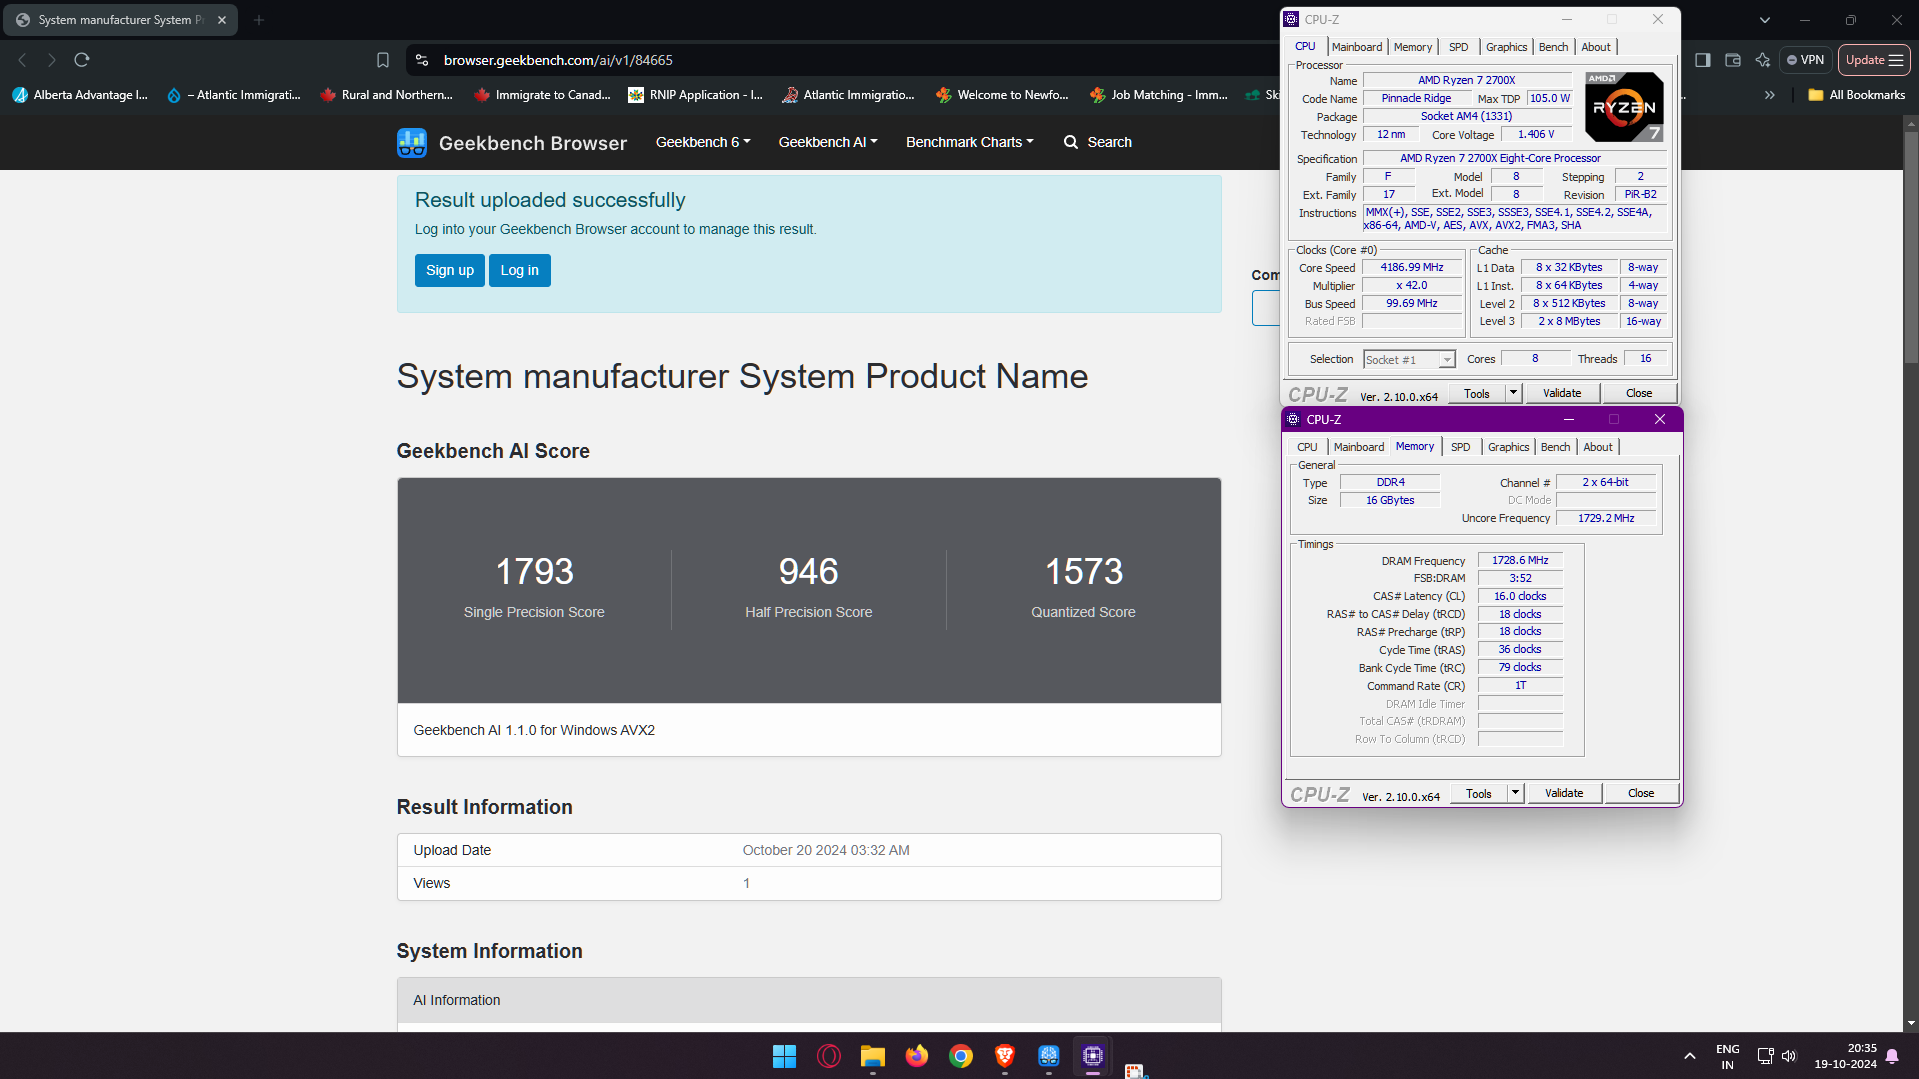Open Socket #1 selection combo box
The width and height of the screenshot is (1919, 1079).
(1409, 359)
